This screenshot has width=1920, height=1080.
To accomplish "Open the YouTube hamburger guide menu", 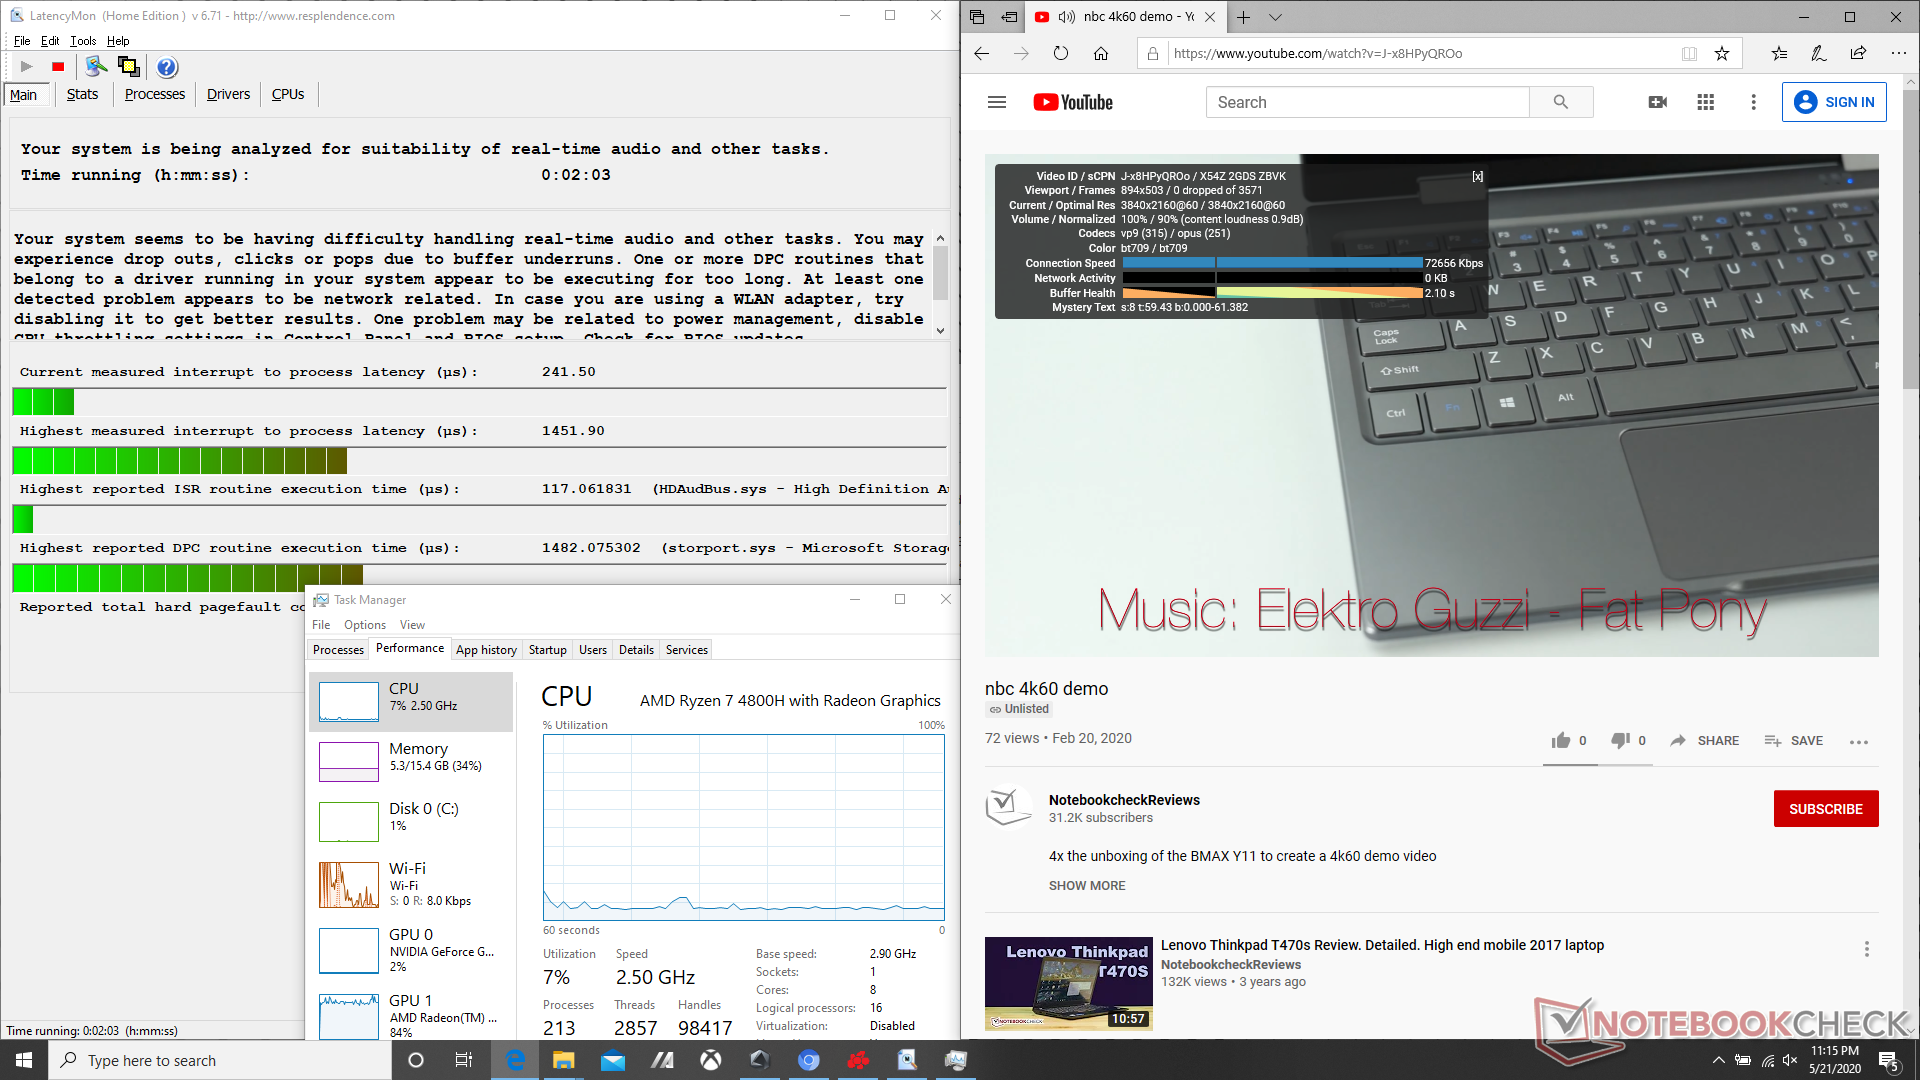I will pos(997,102).
